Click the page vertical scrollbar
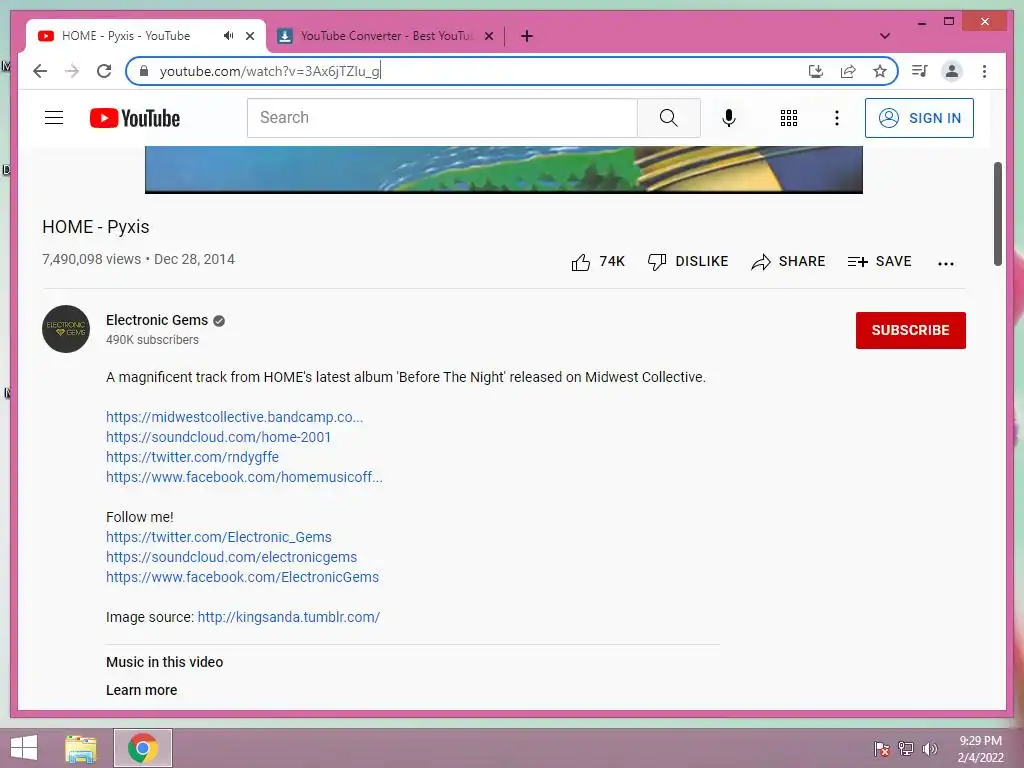1024x768 pixels. point(997,214)
